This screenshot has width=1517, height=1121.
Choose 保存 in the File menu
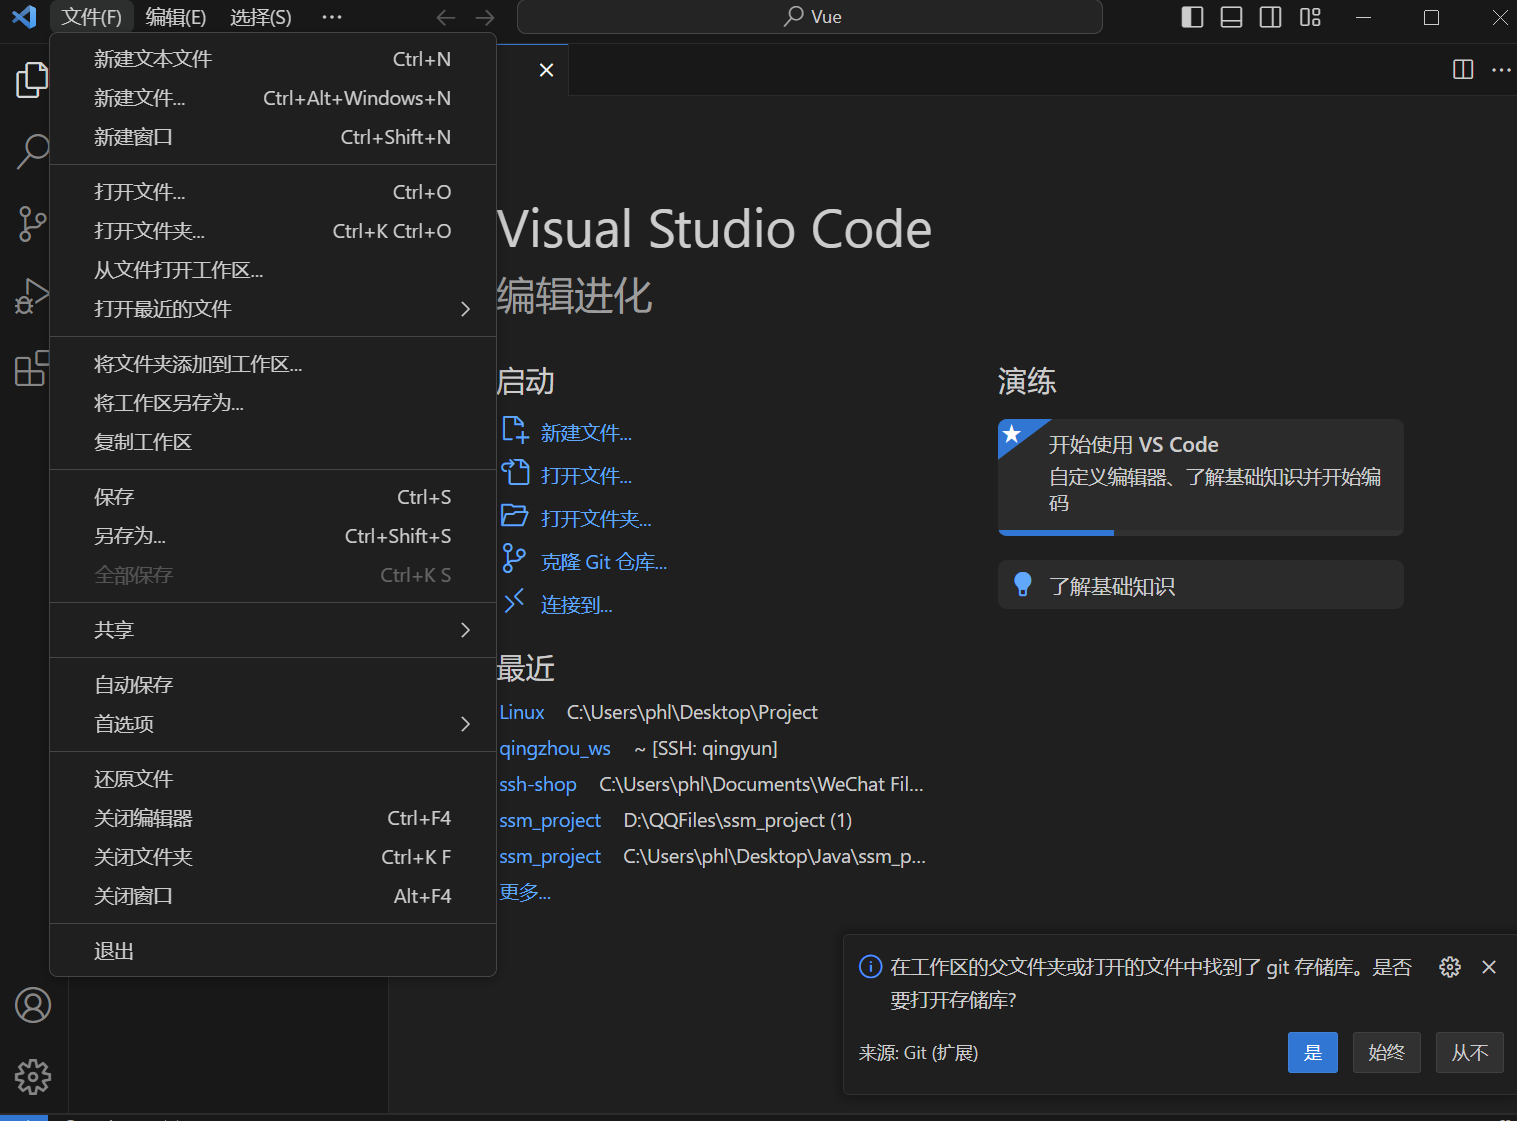tap(273, 497)
